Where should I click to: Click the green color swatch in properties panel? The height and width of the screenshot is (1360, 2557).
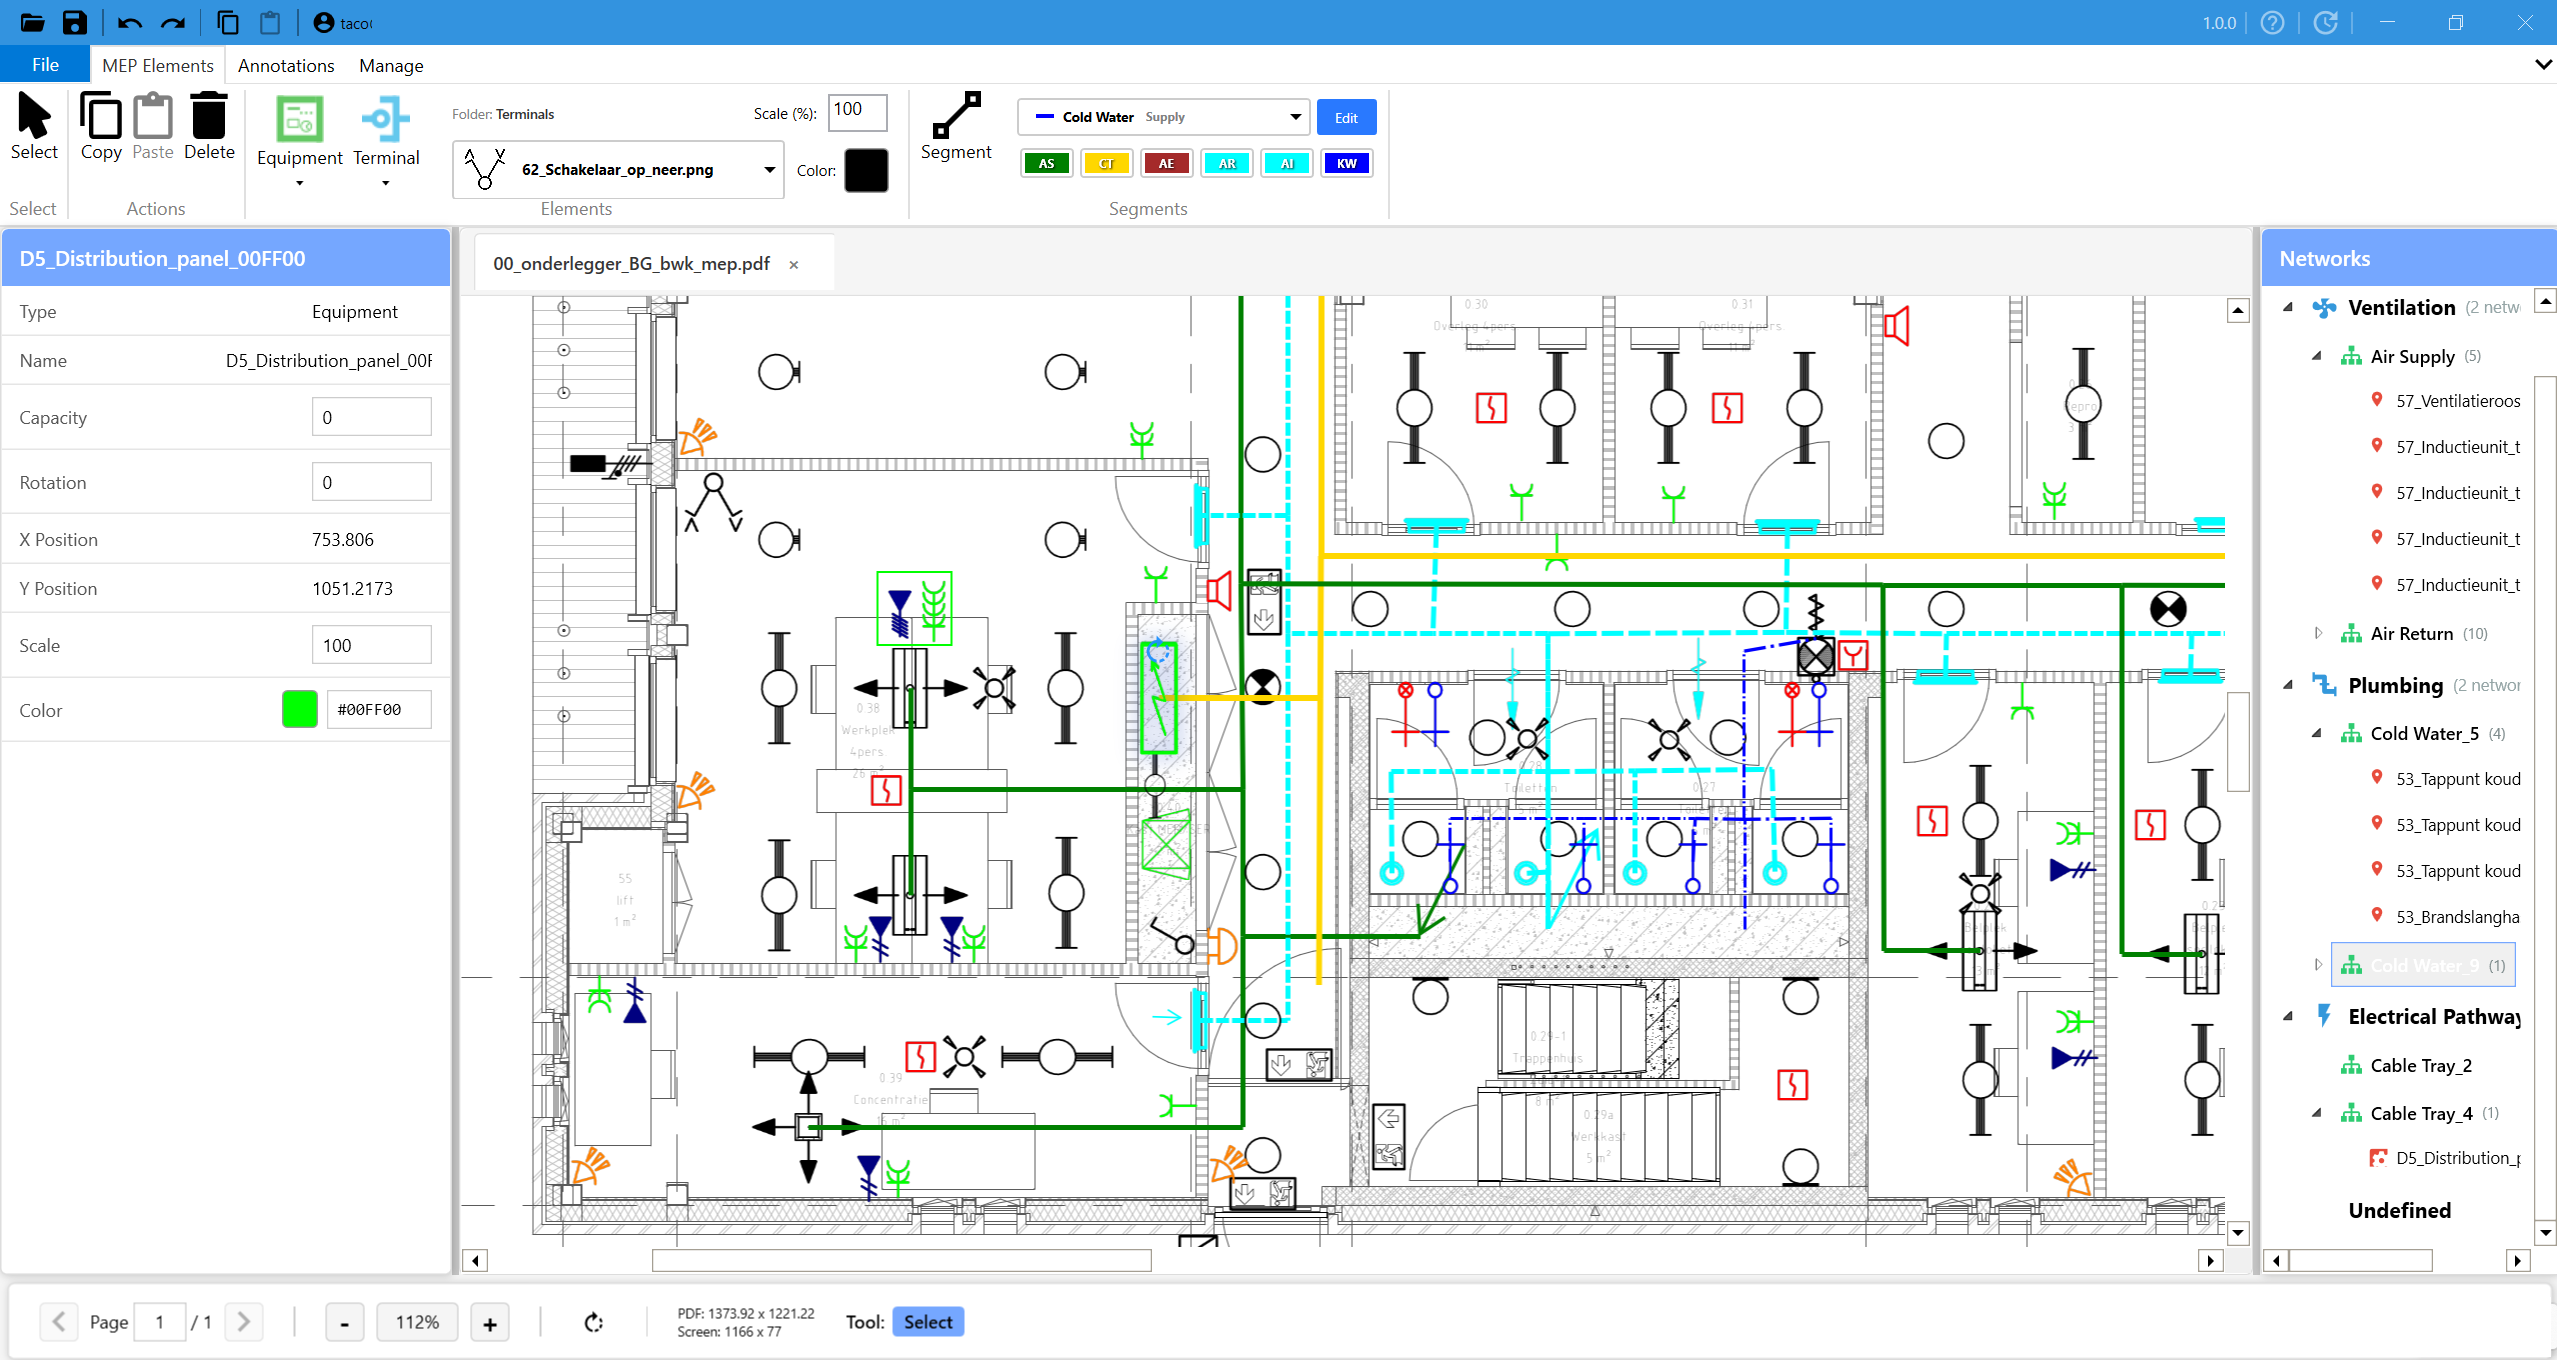coord(298,709)
